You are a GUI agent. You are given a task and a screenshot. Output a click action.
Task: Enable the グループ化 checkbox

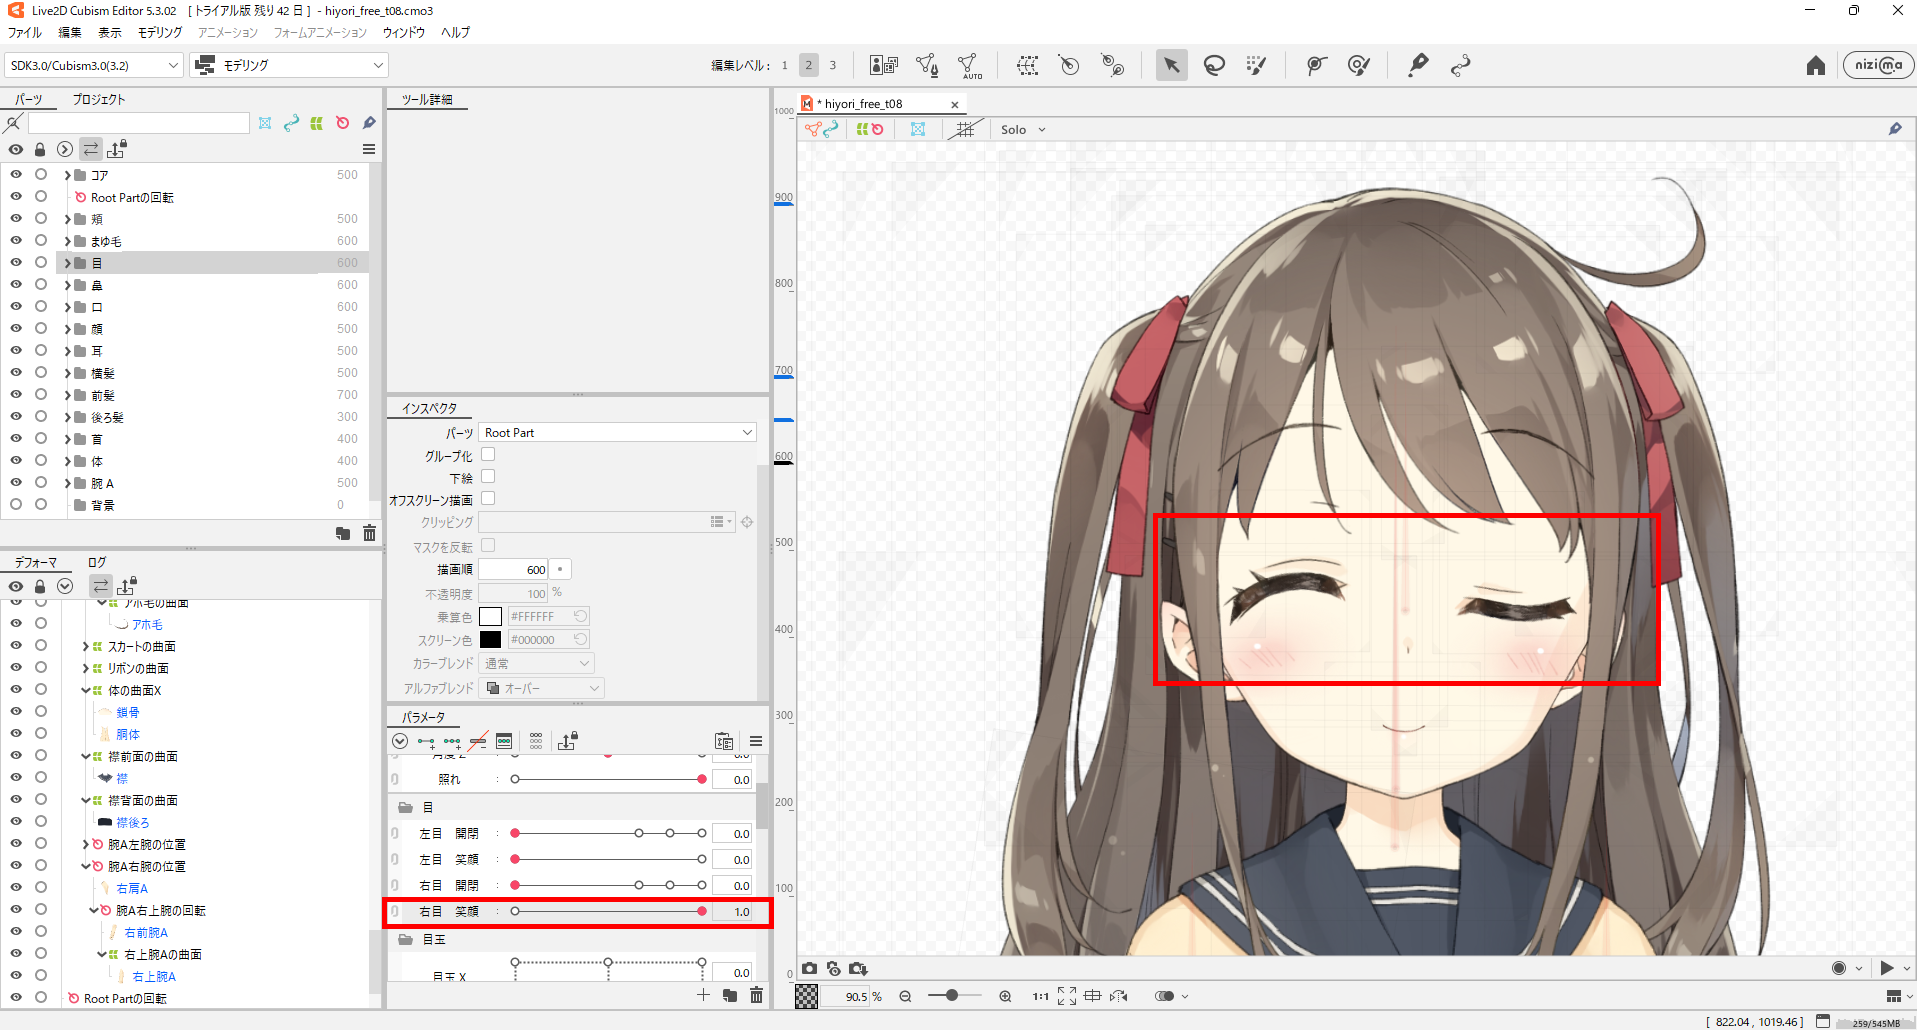point(488,455)
